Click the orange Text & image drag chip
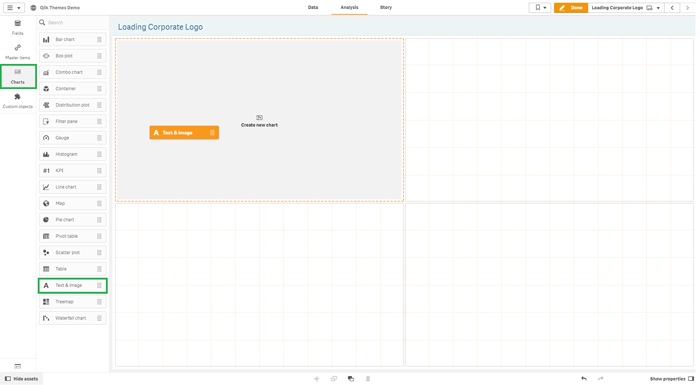Screen dimensions: 700x385 pos(184,133)
